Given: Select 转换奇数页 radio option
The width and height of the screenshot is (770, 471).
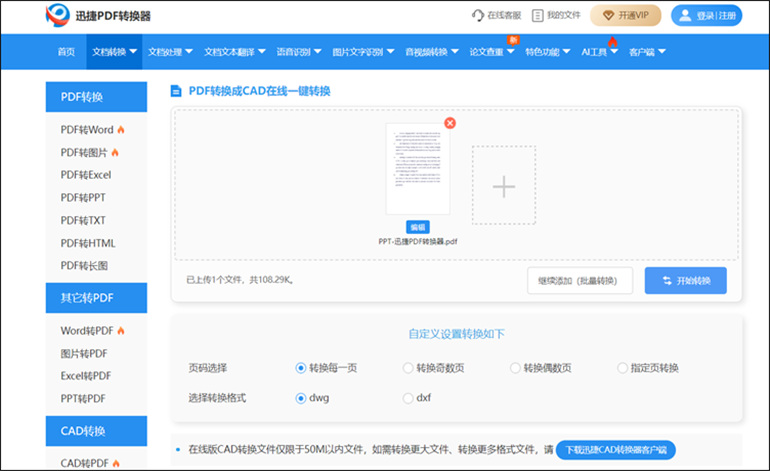Looking at the screenshot, I should point(408,368).
